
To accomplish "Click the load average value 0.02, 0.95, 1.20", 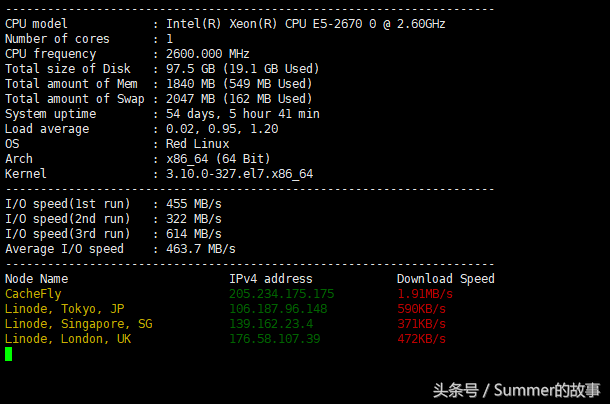I will (x=222, y=129).
